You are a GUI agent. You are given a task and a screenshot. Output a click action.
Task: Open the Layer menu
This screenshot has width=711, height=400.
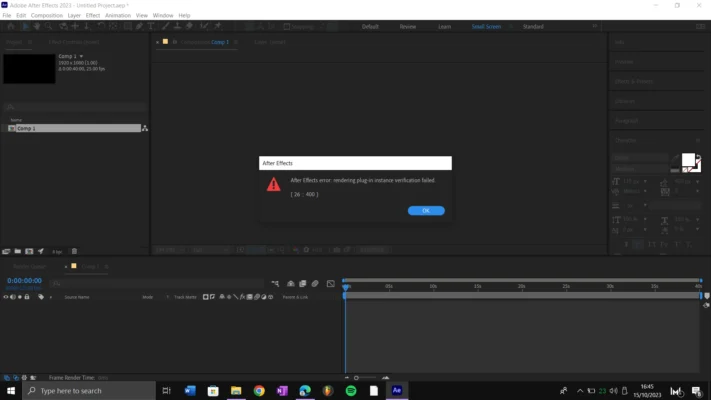pyautogui.click(x=74, y=15)
